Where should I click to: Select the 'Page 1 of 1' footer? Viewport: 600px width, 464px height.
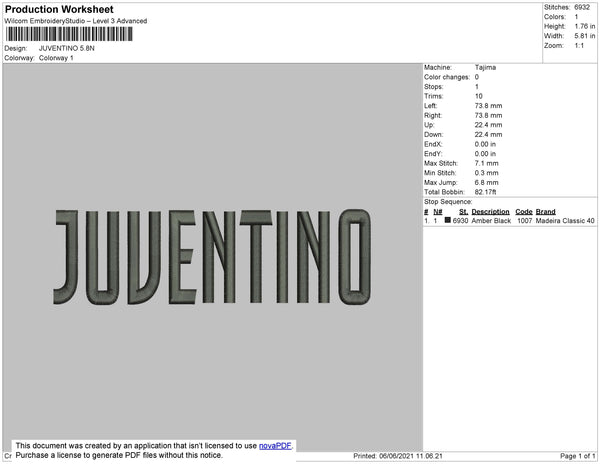(x=578, y=456)
